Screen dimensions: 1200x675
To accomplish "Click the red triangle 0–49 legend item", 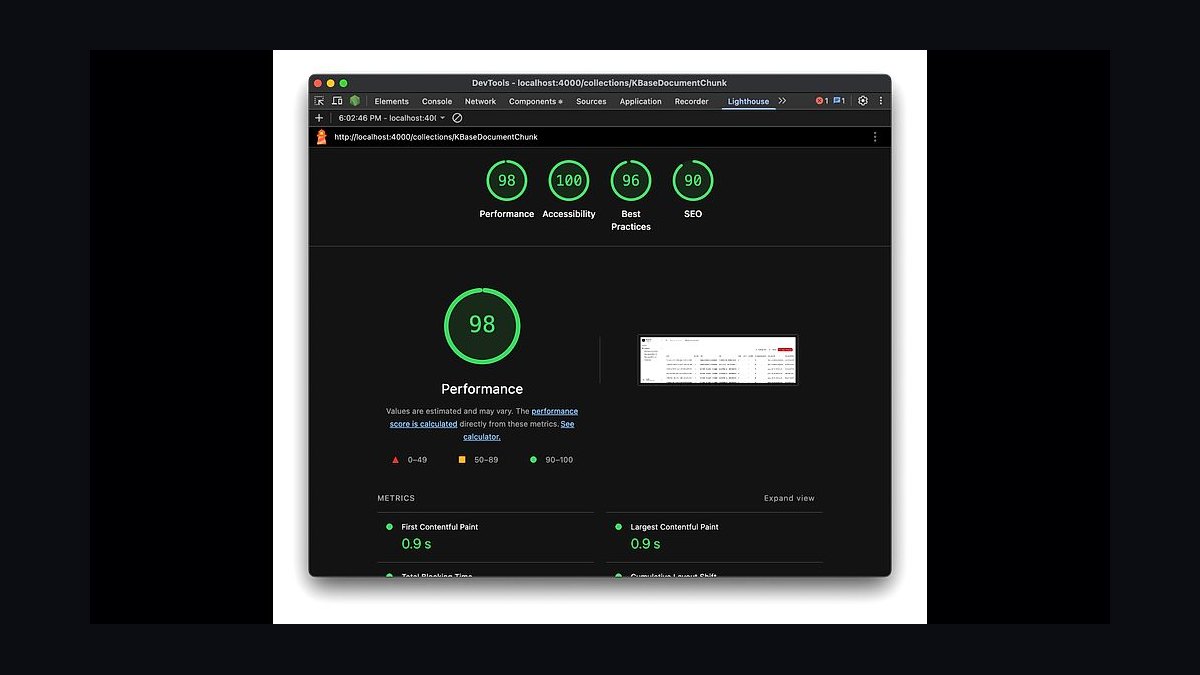I will (x=409, y=460).
